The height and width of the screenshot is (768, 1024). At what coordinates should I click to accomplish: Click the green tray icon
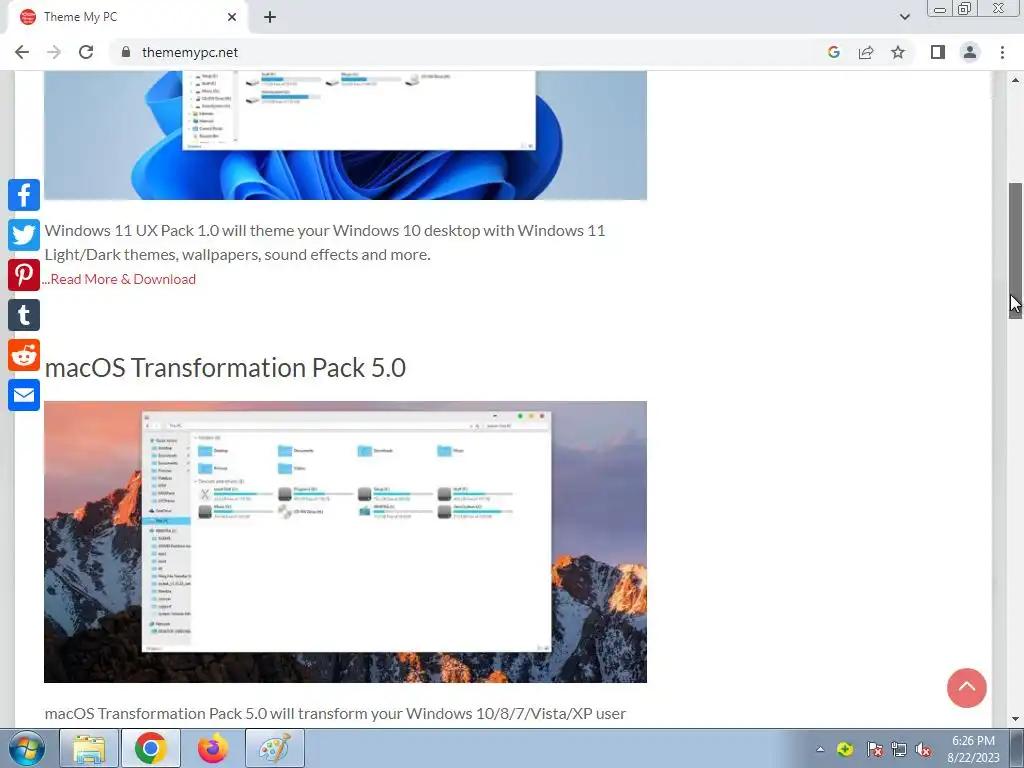[x=845, y=749]
